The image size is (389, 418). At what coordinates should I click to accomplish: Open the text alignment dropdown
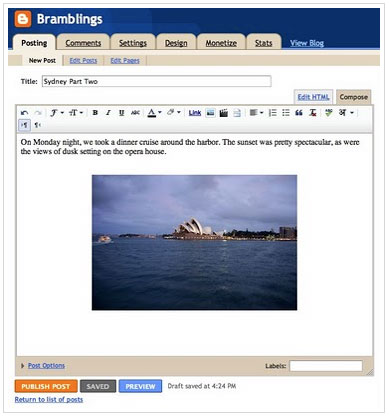click(256, 113)
